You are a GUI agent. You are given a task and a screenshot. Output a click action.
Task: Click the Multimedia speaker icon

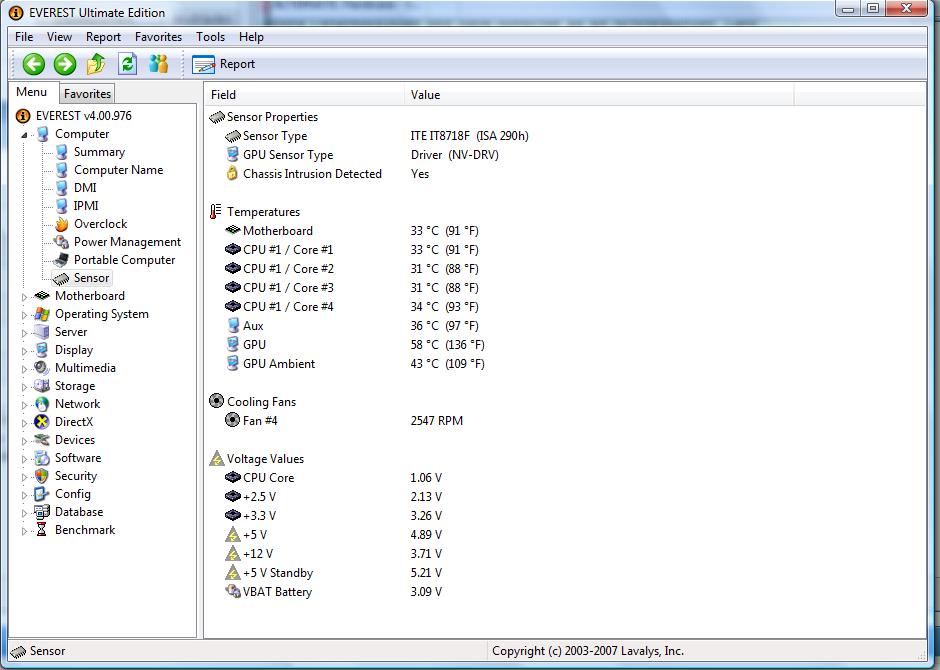coord(41,368)
